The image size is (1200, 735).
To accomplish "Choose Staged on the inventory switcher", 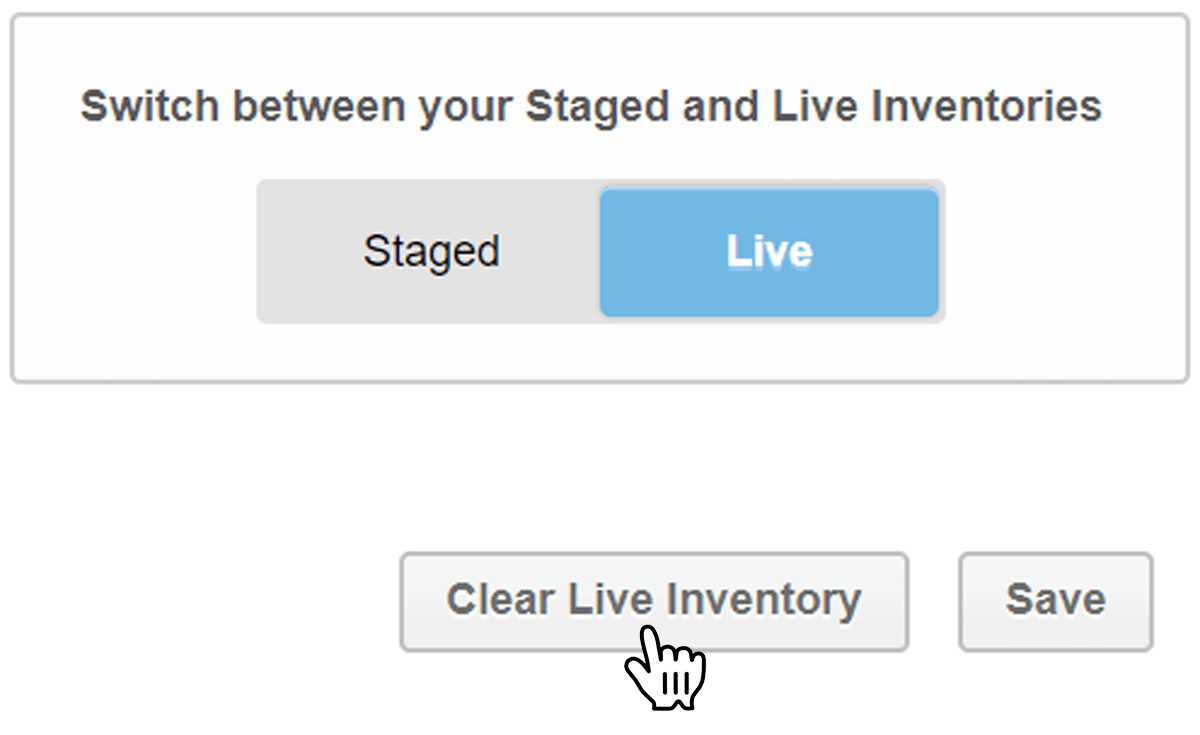I will pos(430,251).
